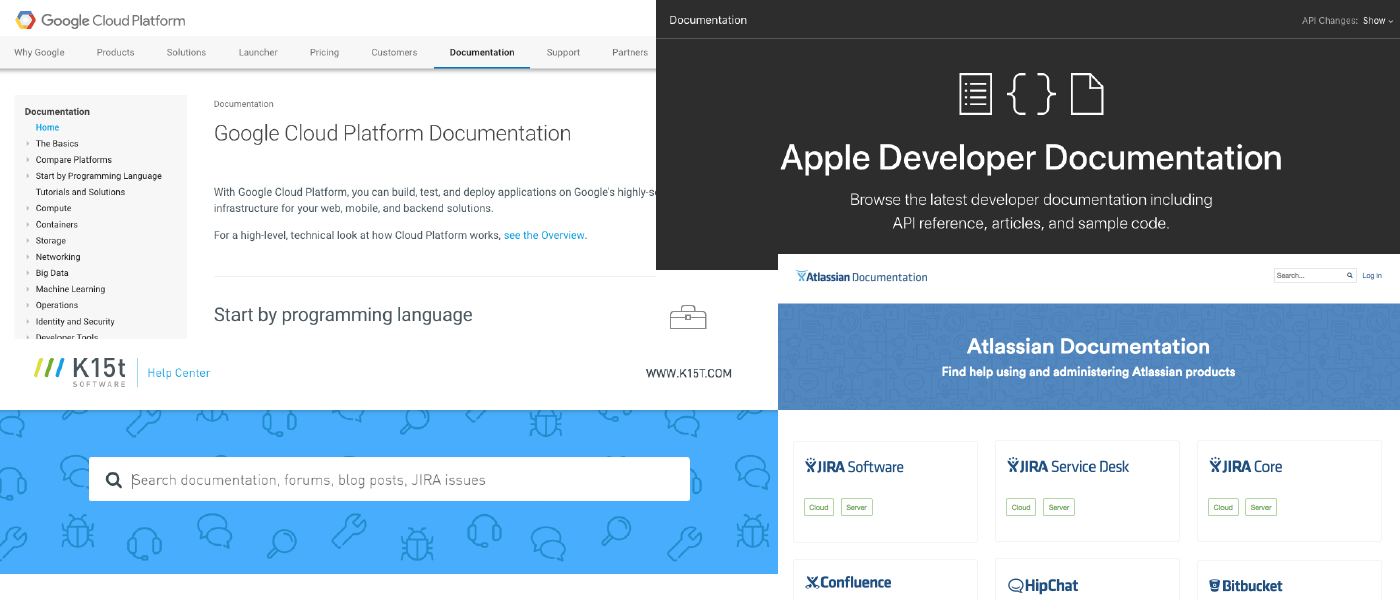Click the curly braces API icon

tap(1031, 94)
